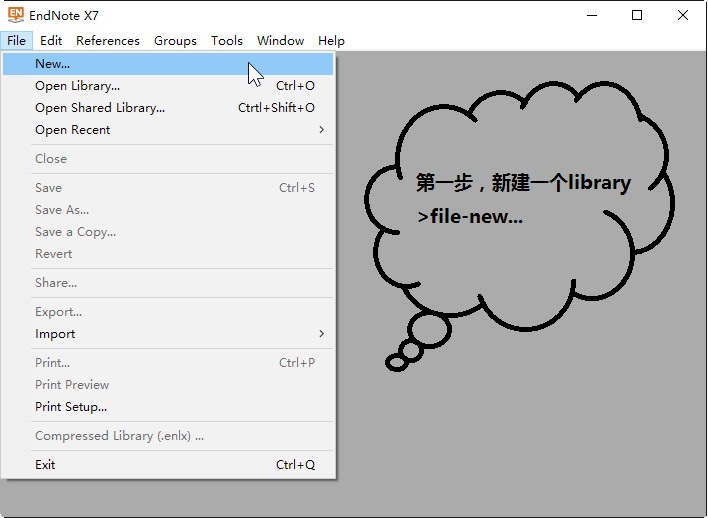Choose Open Library... from File menu
Viewport: 708px width, 518px height.
[168, 86]
